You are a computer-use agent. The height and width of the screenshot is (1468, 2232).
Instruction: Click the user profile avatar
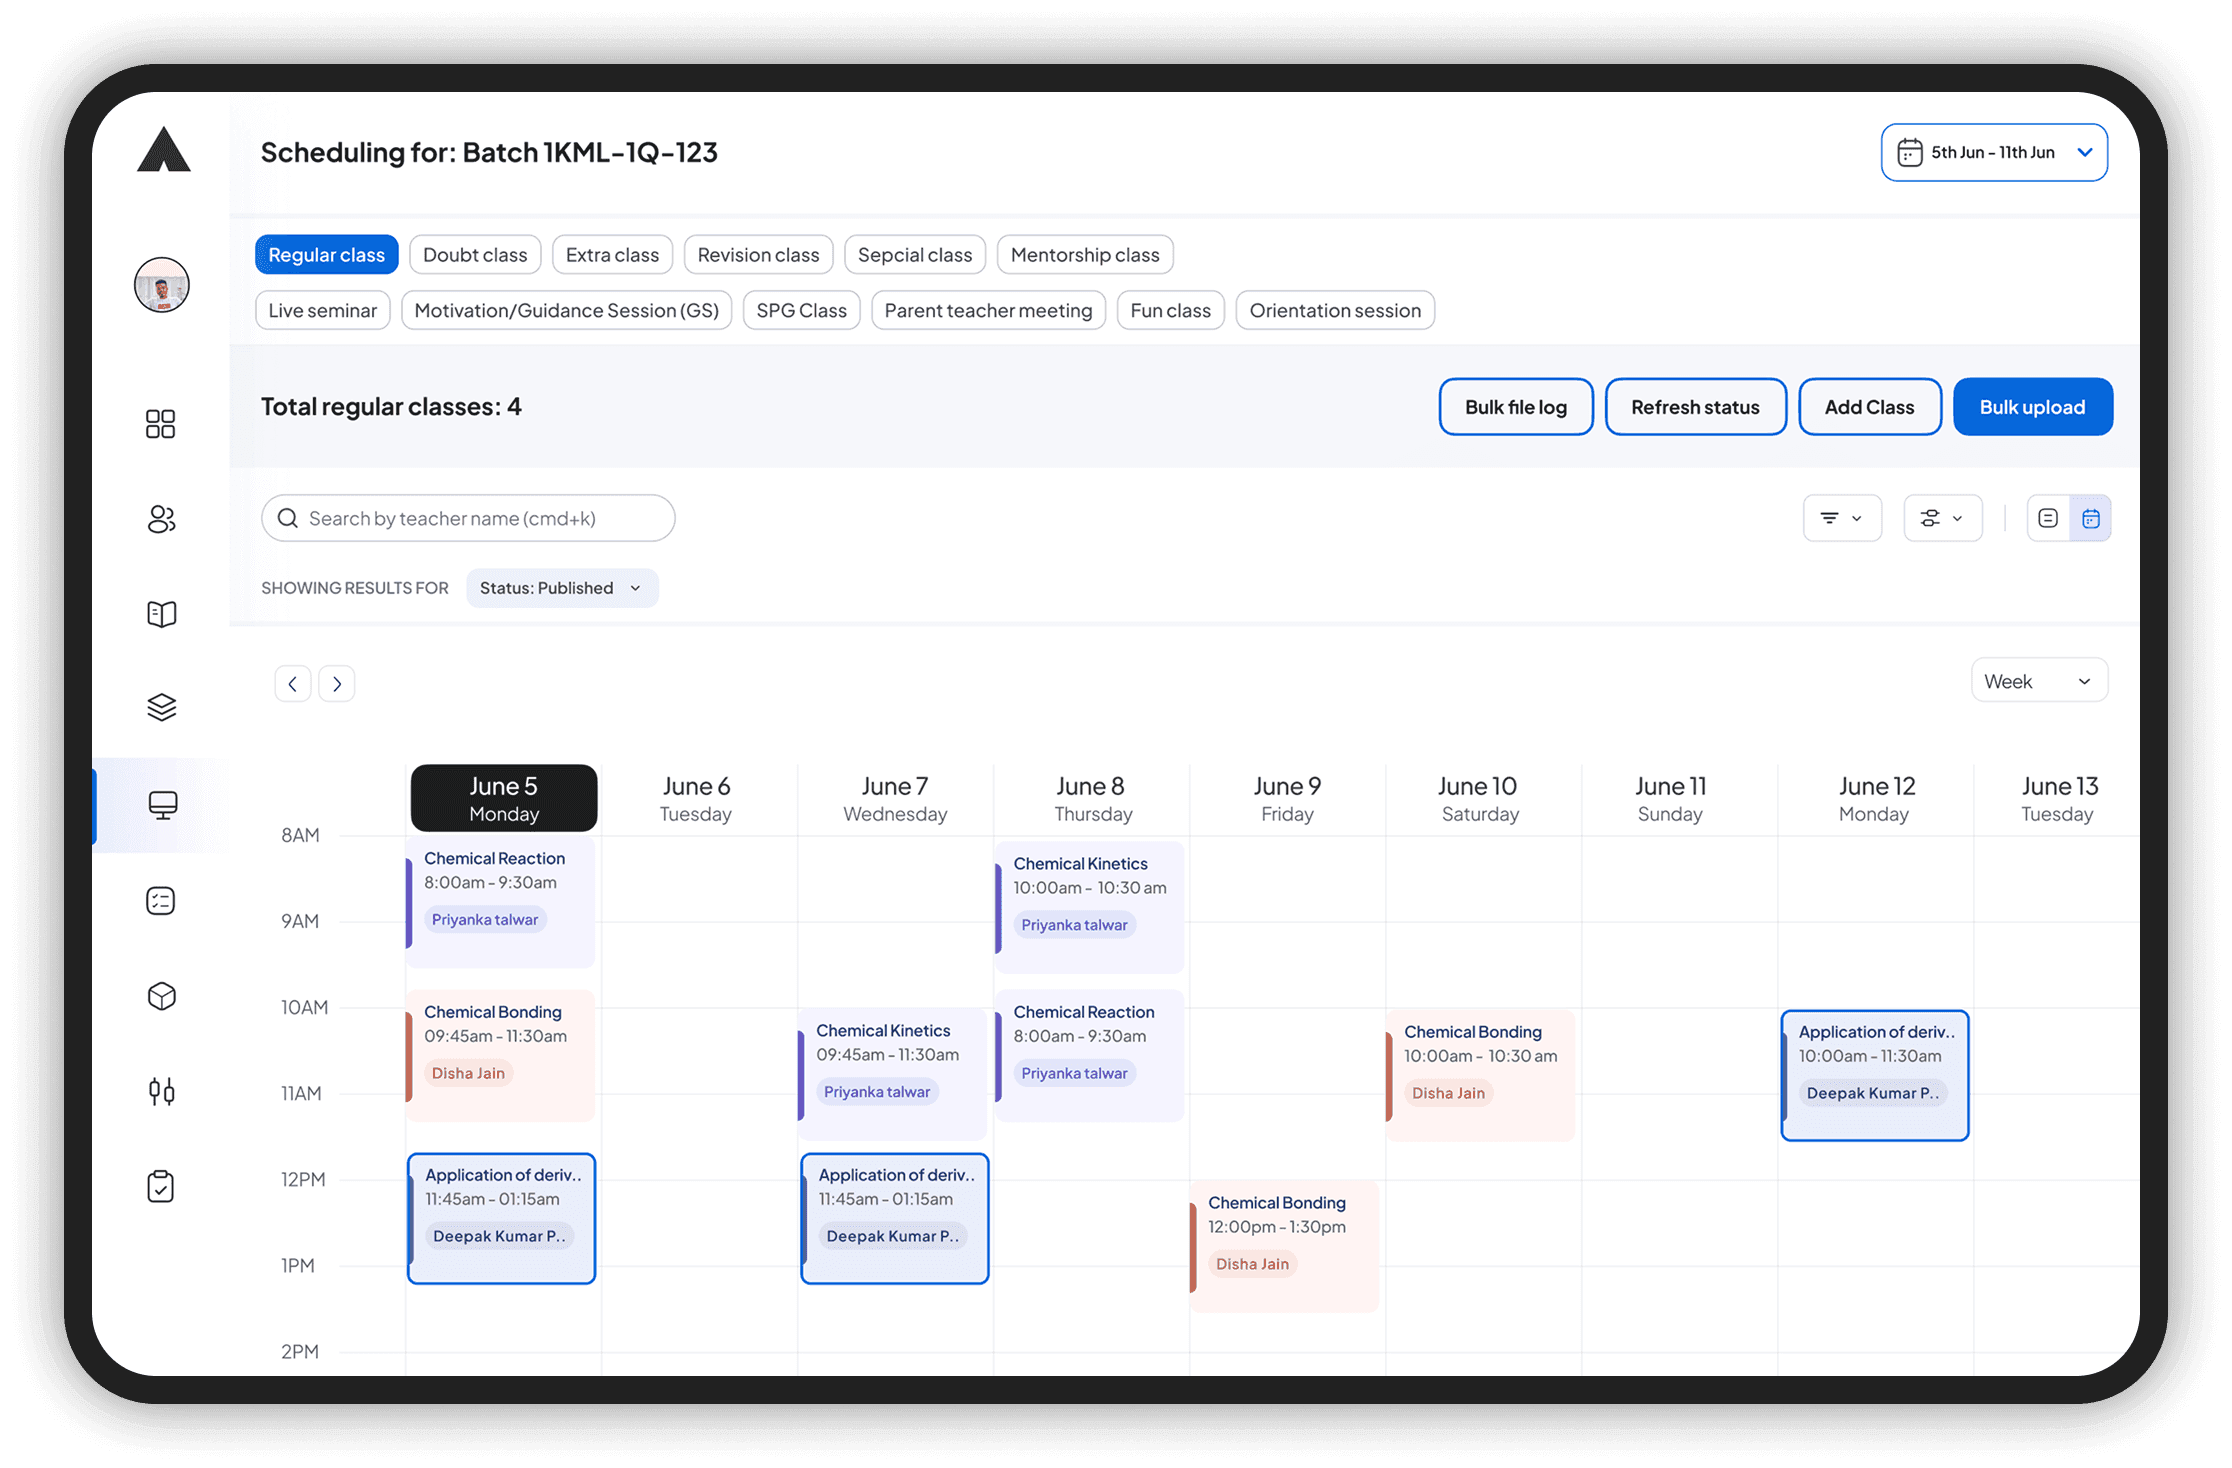click(x=161, y=285)
